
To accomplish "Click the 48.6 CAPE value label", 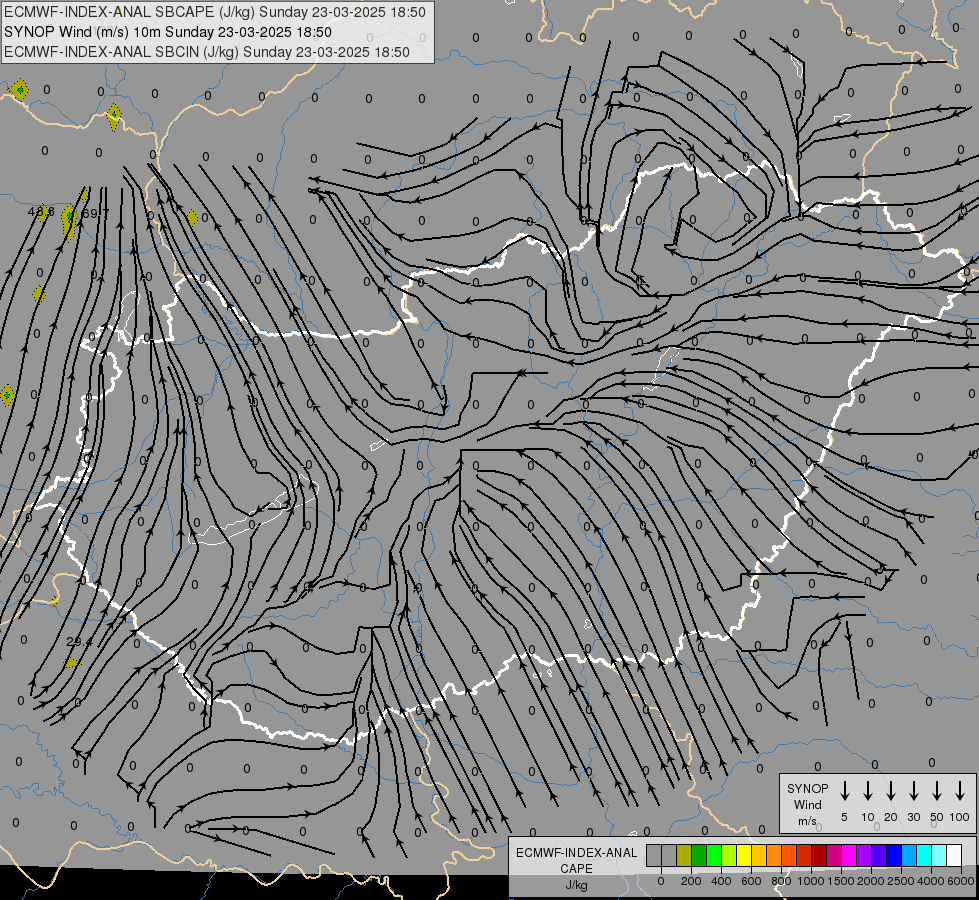I will pyautogui.click(x=41, y=212).
